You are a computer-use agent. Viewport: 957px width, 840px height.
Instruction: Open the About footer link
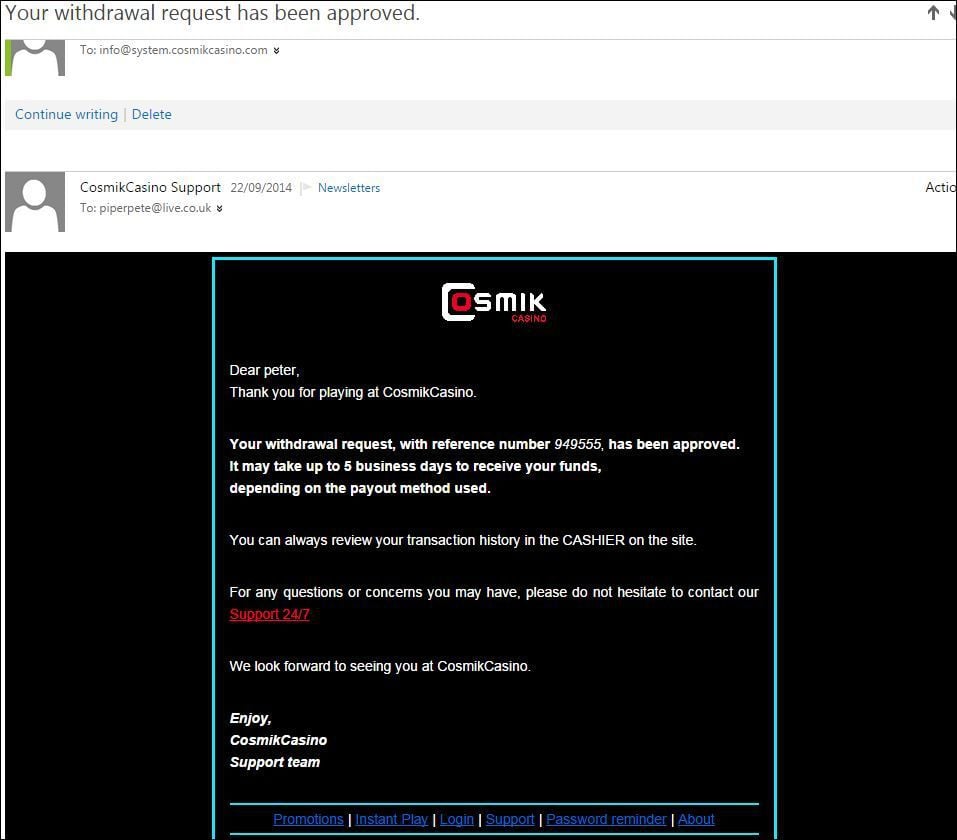pyautogui.click(x=696, y=819)
